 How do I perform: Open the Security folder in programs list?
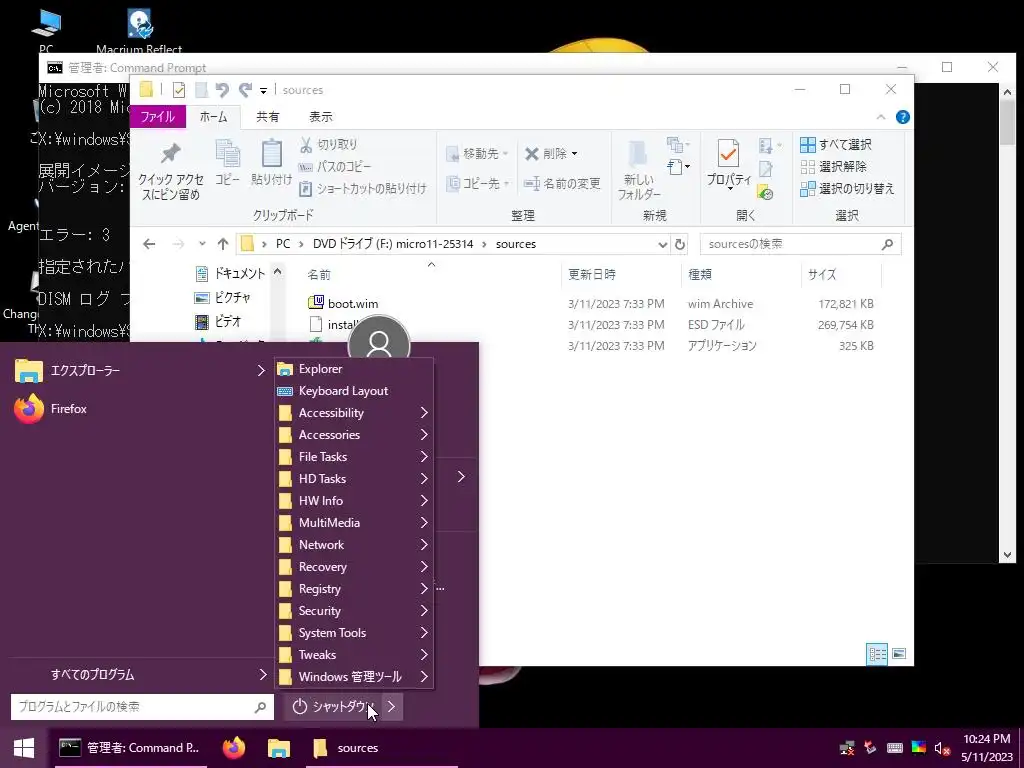(x=354, y=611)
